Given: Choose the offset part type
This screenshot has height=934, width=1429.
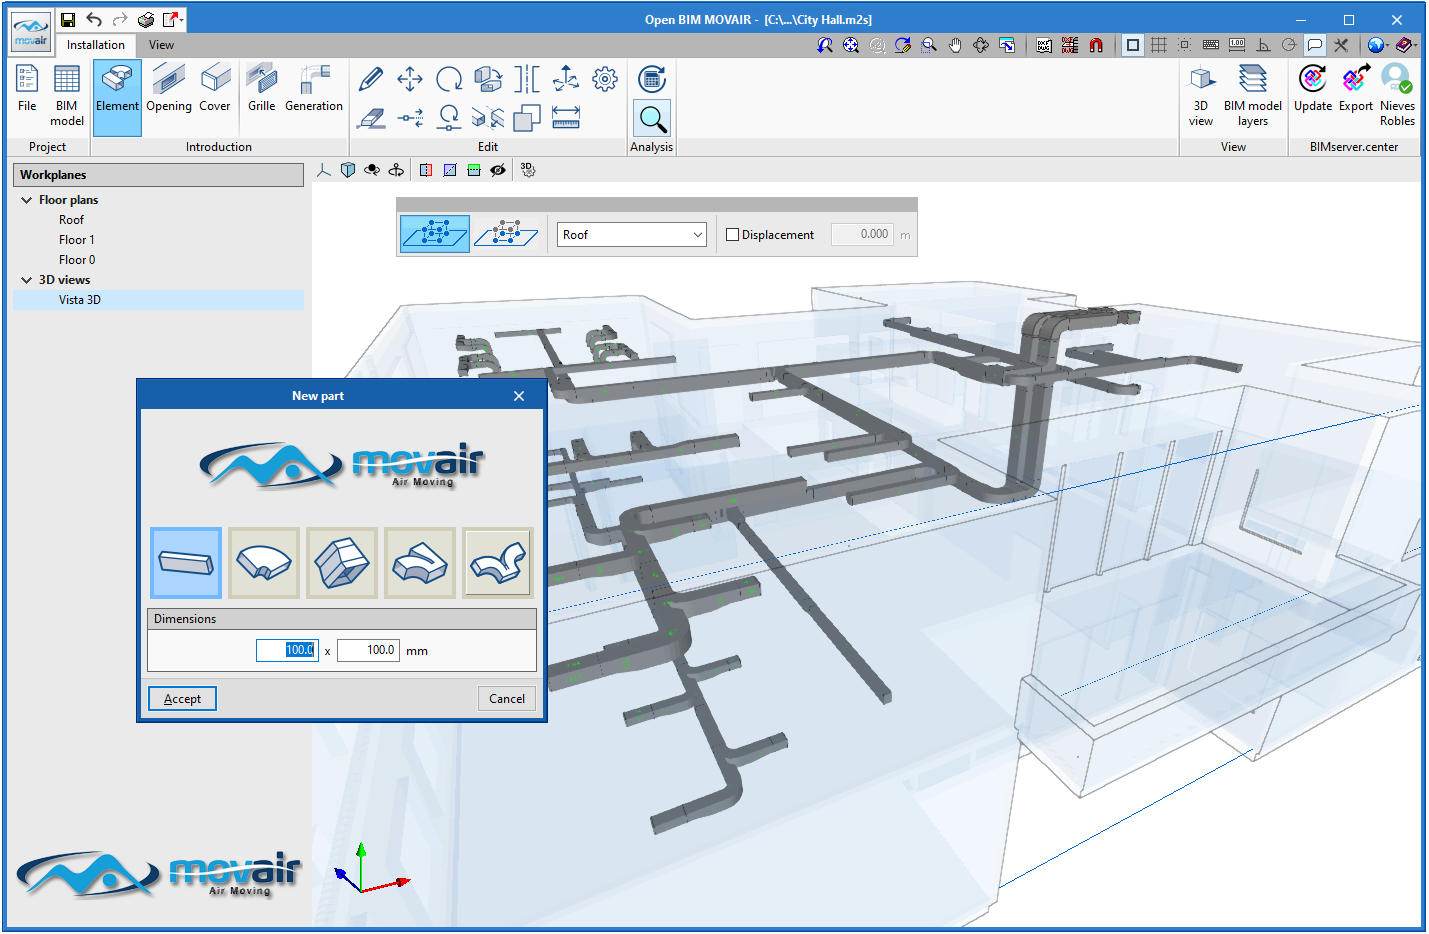Looking at the screenshot, I should point(420,563).
